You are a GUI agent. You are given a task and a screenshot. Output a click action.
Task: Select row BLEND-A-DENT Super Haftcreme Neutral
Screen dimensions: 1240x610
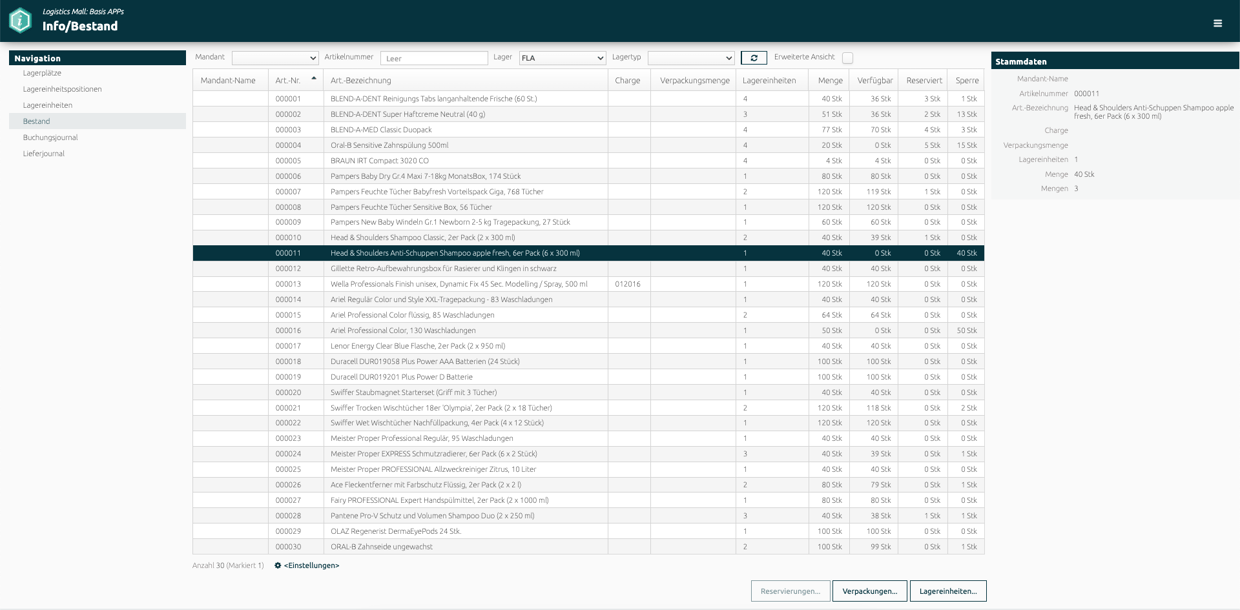click(x=588, y=114)
